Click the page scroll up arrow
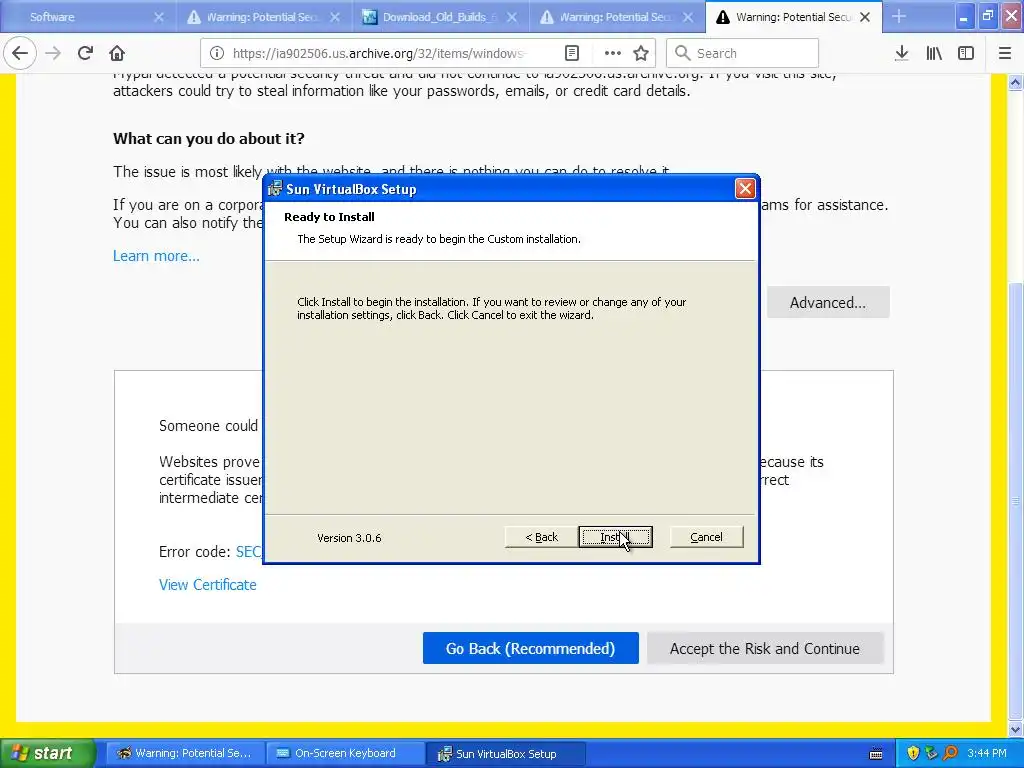 point(1016,82)
